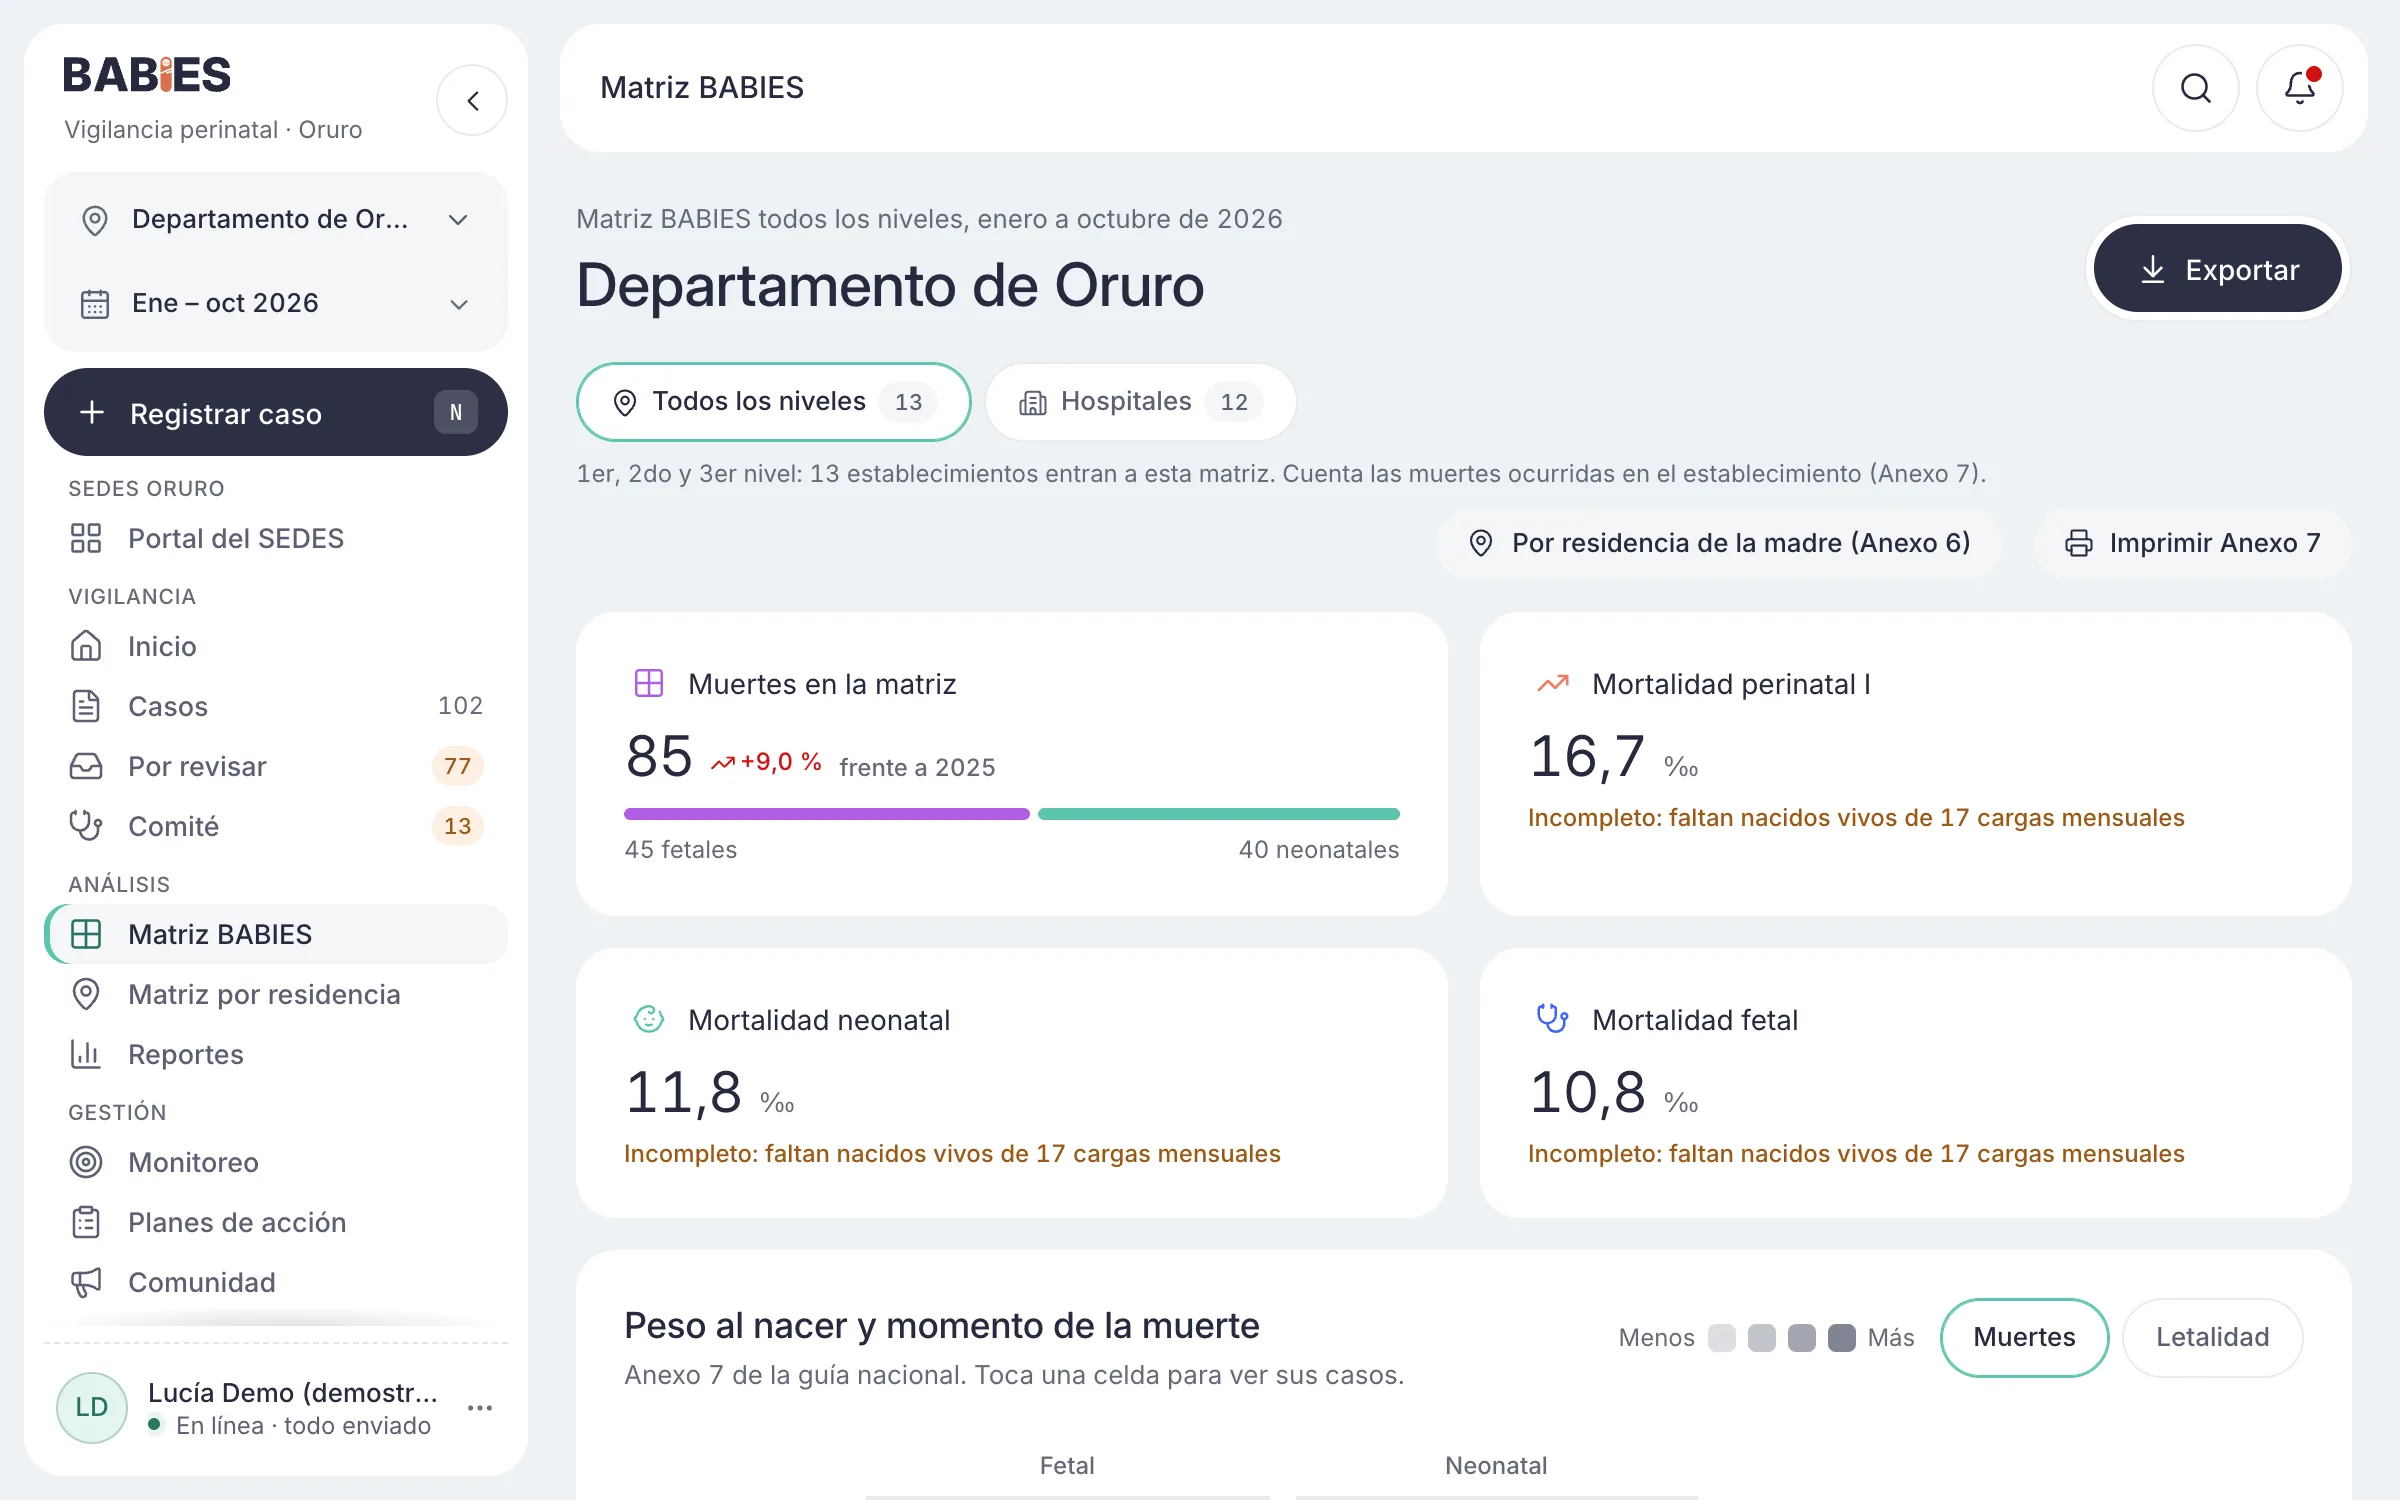Open the Reportes section

click(x=276, y=1054)
